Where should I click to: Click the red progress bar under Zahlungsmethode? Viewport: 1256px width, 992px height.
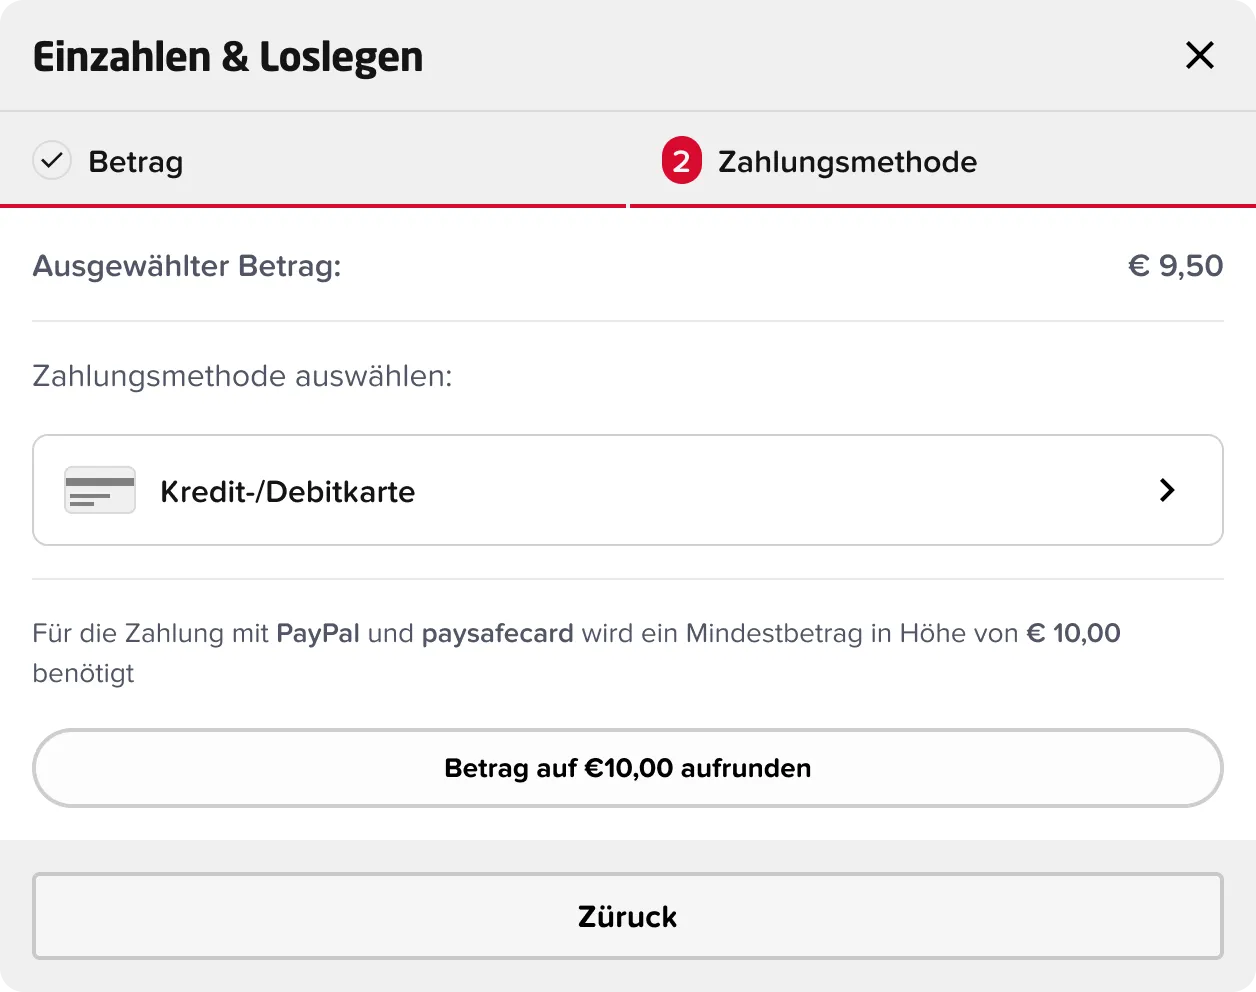pos(942,206)
